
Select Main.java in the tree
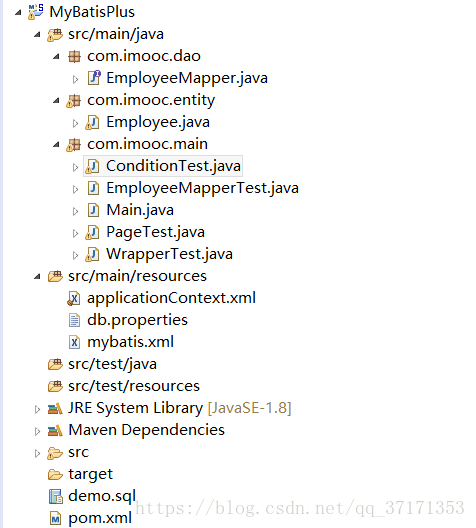[140, 210]
